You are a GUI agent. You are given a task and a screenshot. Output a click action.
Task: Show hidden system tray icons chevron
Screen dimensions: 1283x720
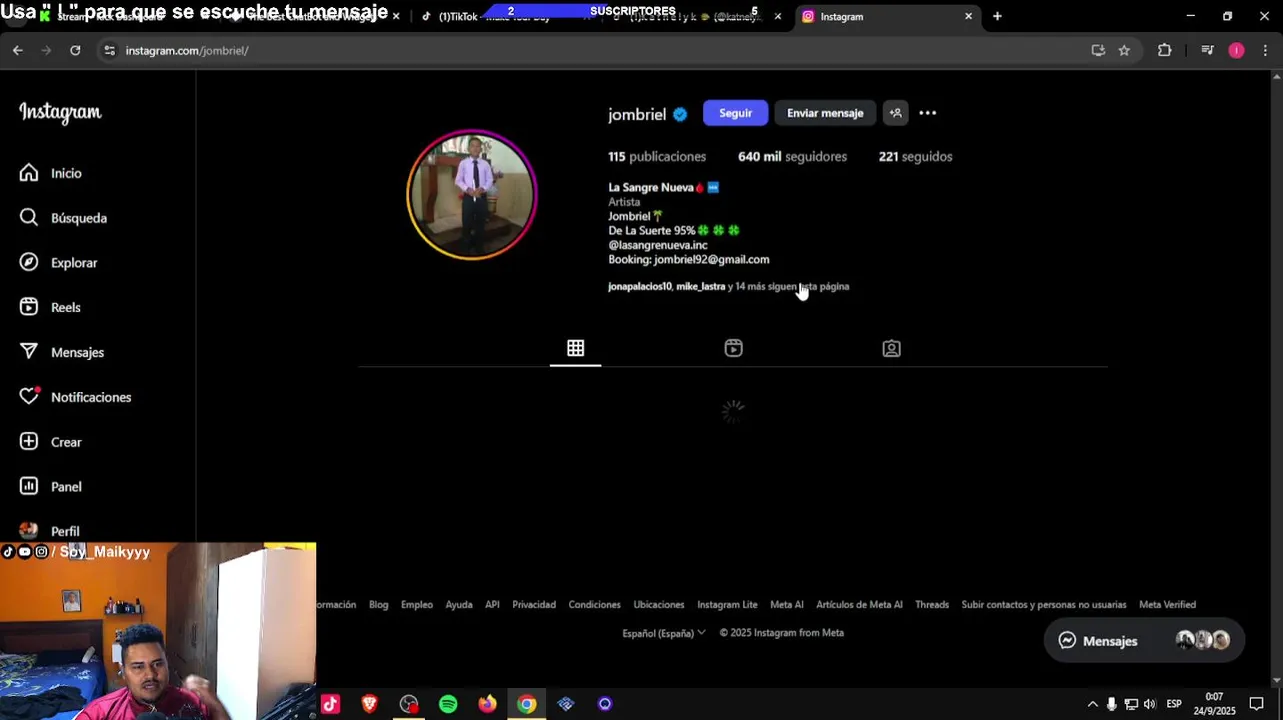pos(1092,704)
